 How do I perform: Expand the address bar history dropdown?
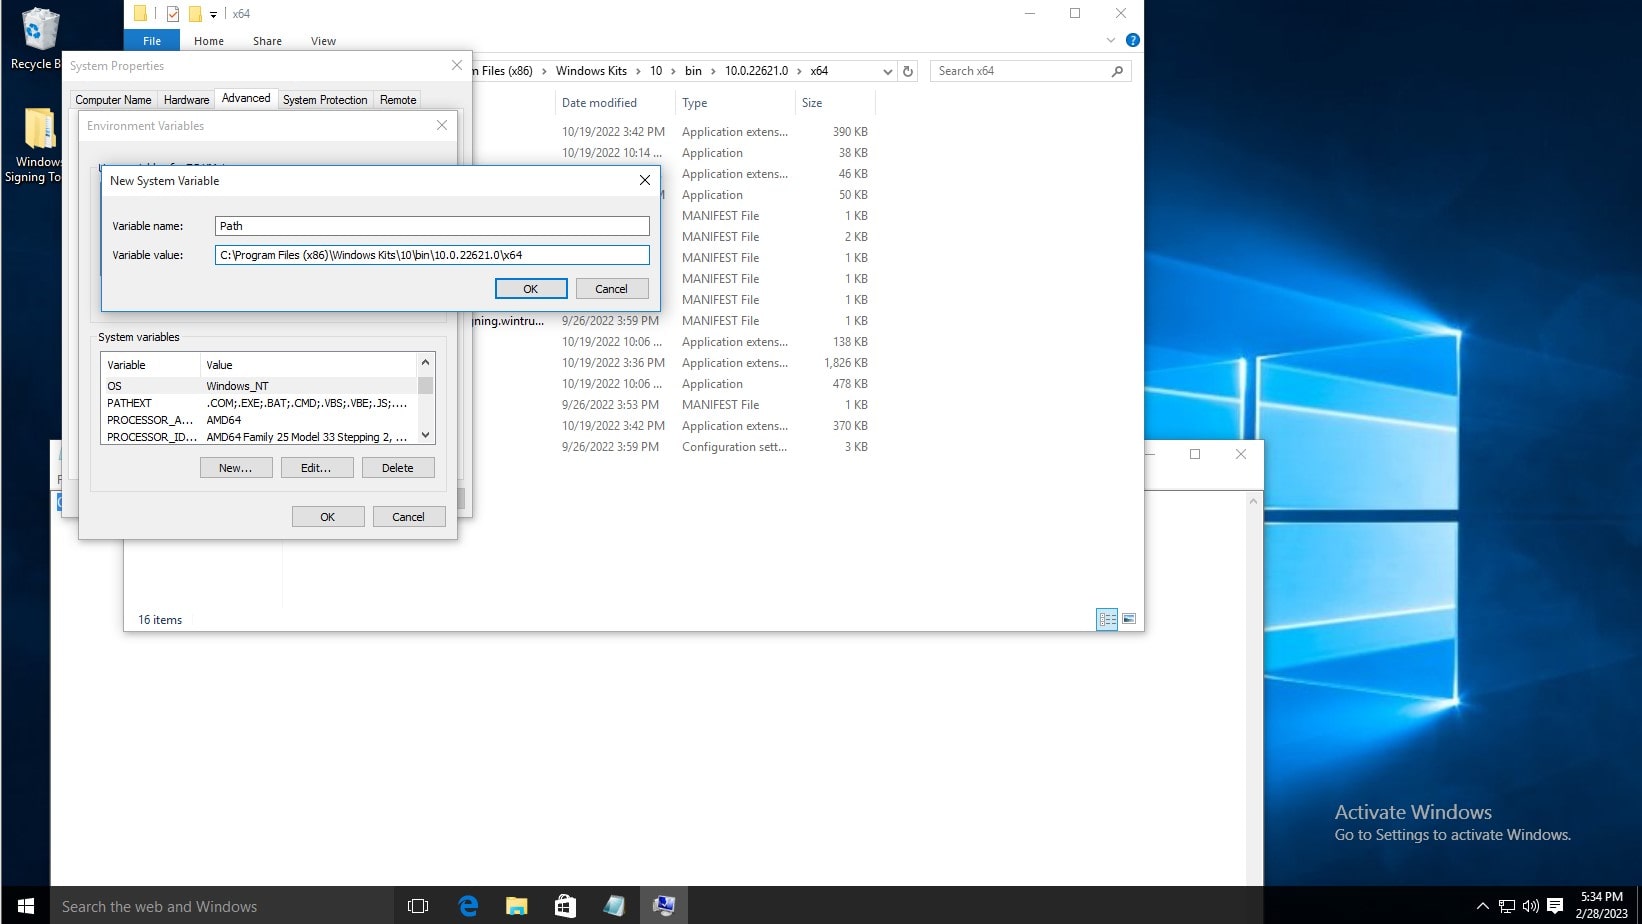pos(887,71)
